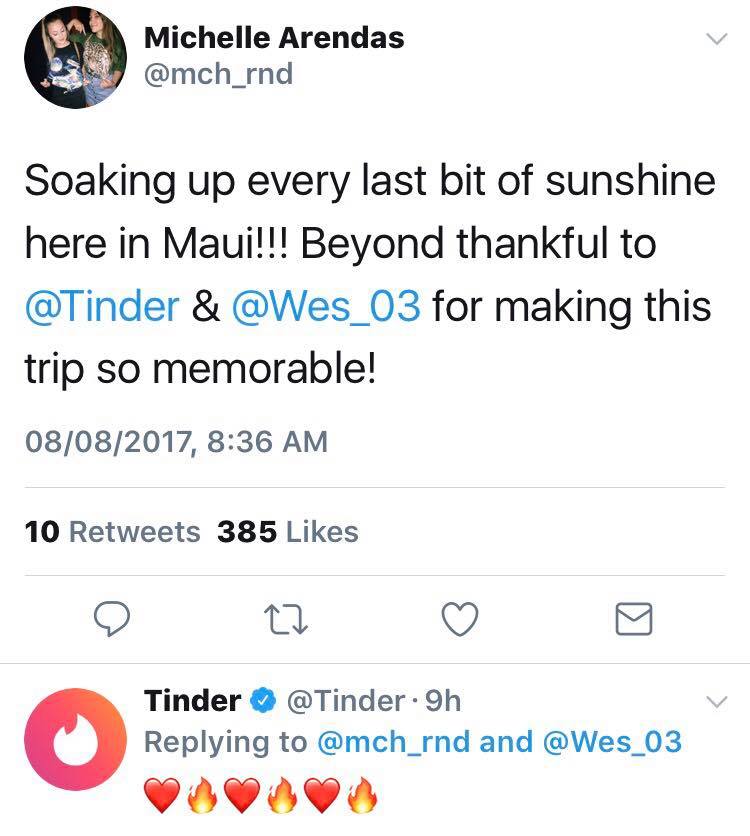
Task: Tap the heart and fire emoji reply
Action: [263, 797]
